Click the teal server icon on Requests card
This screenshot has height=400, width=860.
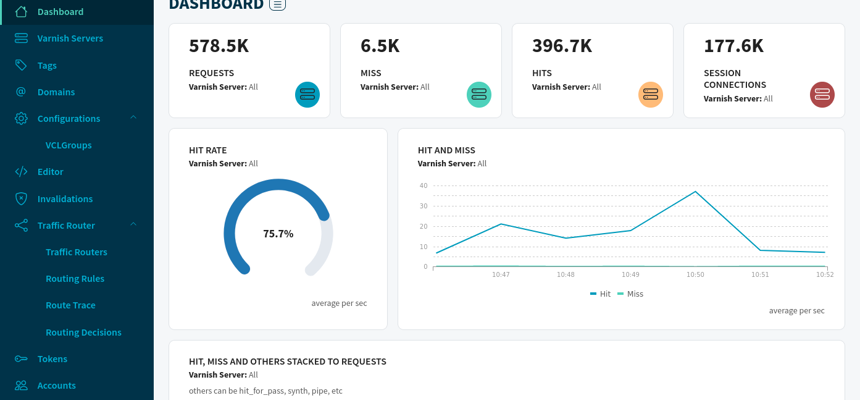click(x=307, y=95)
